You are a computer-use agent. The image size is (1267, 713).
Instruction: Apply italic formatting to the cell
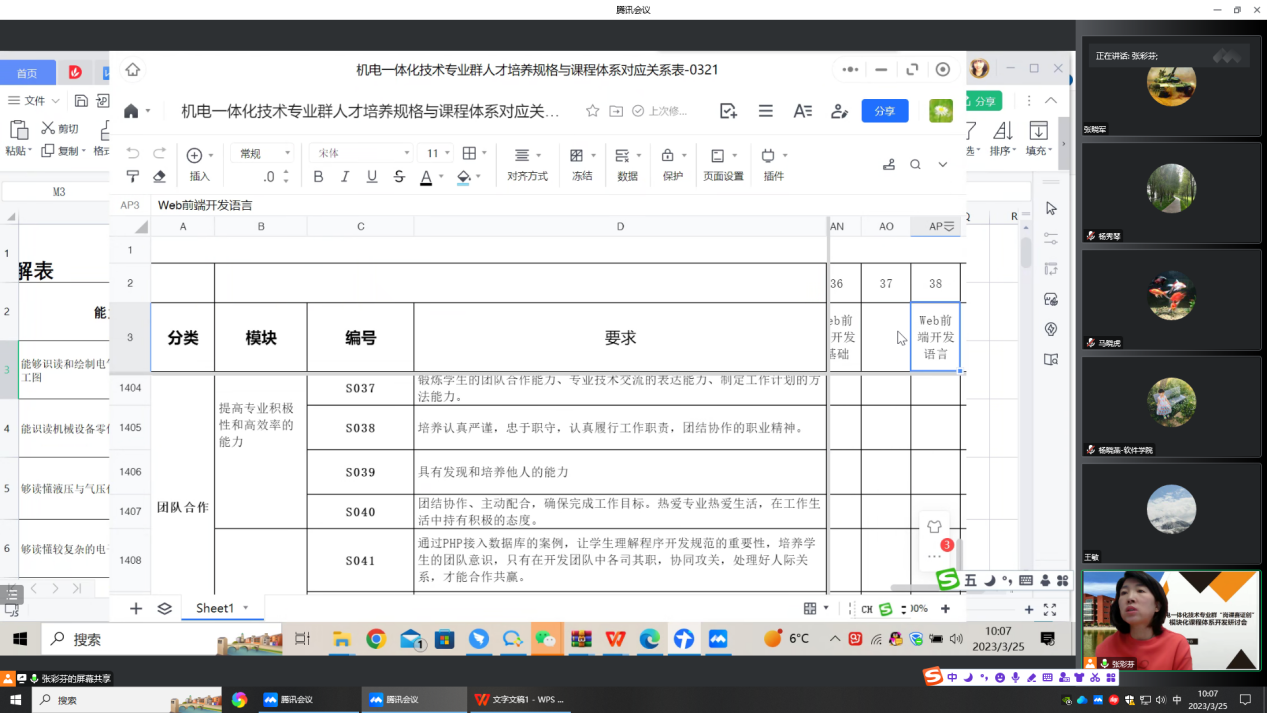(x=345, y=177)
